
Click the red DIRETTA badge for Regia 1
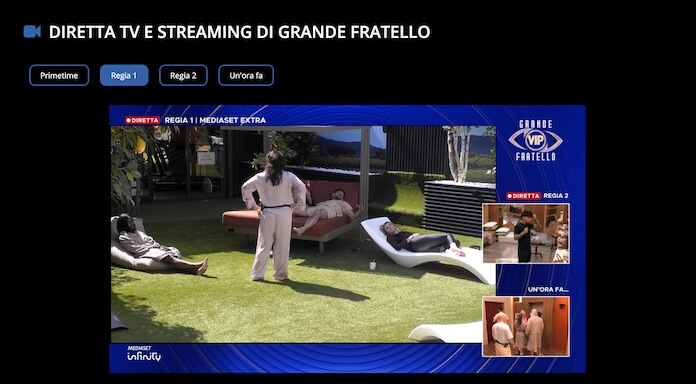[142, 120]
